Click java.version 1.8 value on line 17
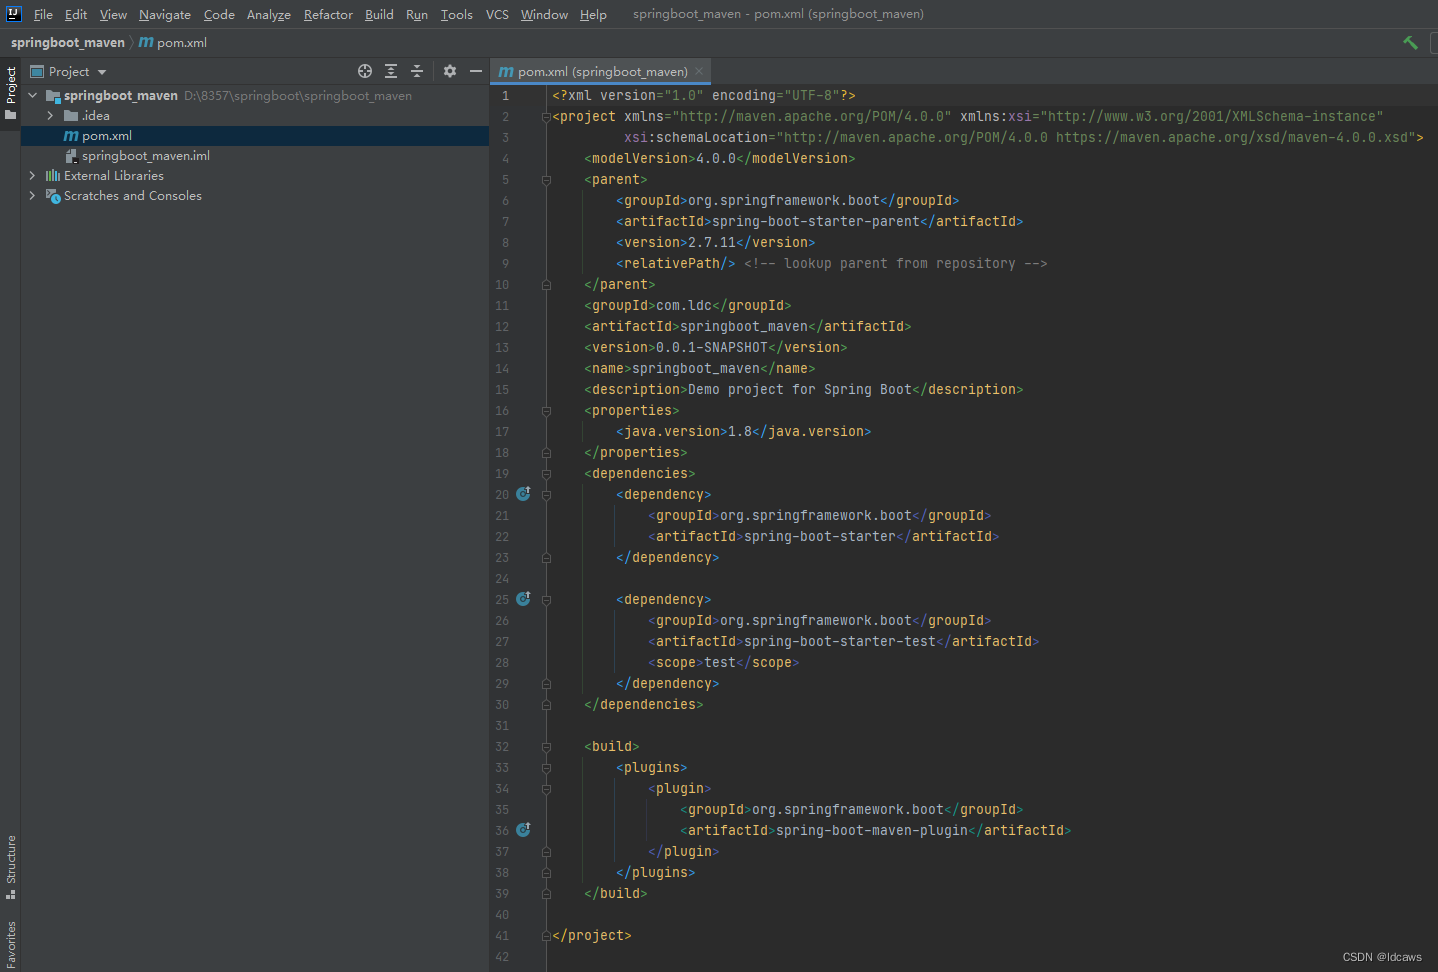The image size is (1438, 972). [740, 431]
